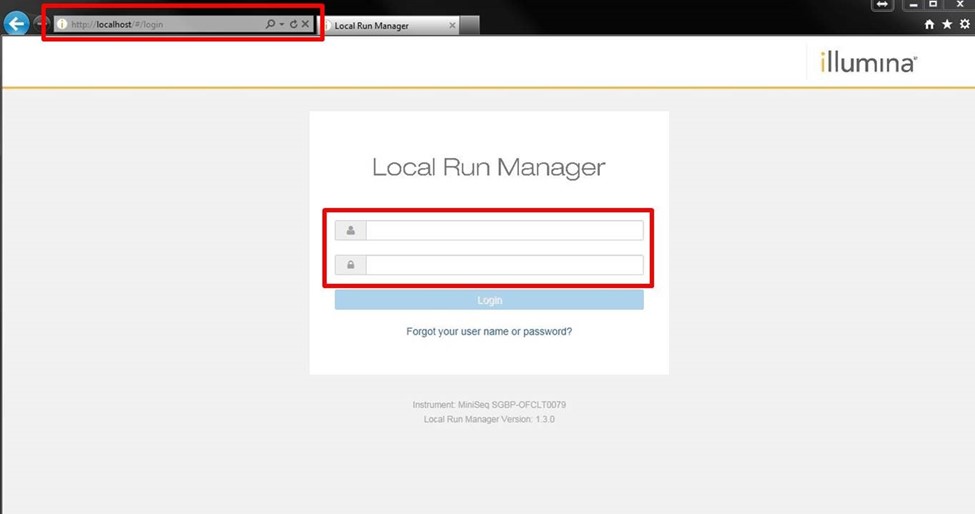
Task: Click the password input field
Action: tap(504, 265)
